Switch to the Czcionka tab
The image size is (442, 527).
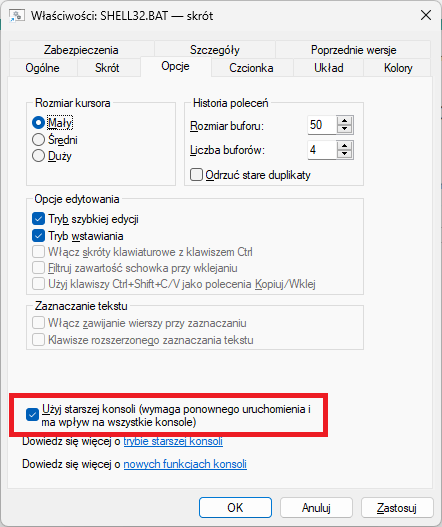tap(251, 68)
